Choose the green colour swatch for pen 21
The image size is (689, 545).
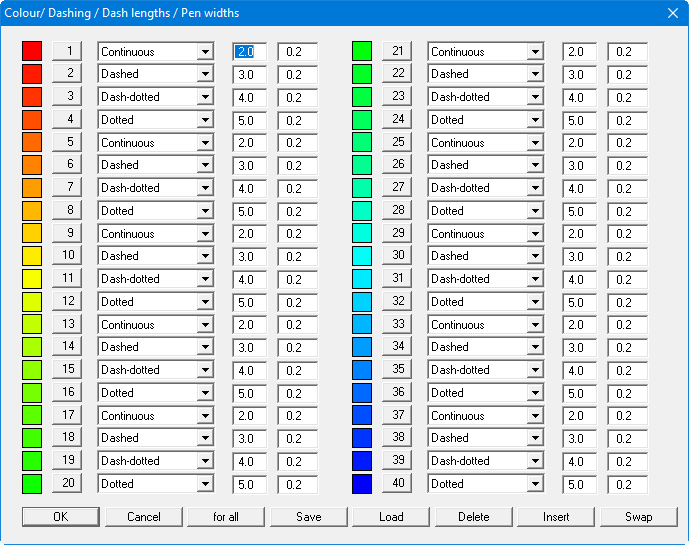pyautogui.click(x=362, y=51)
